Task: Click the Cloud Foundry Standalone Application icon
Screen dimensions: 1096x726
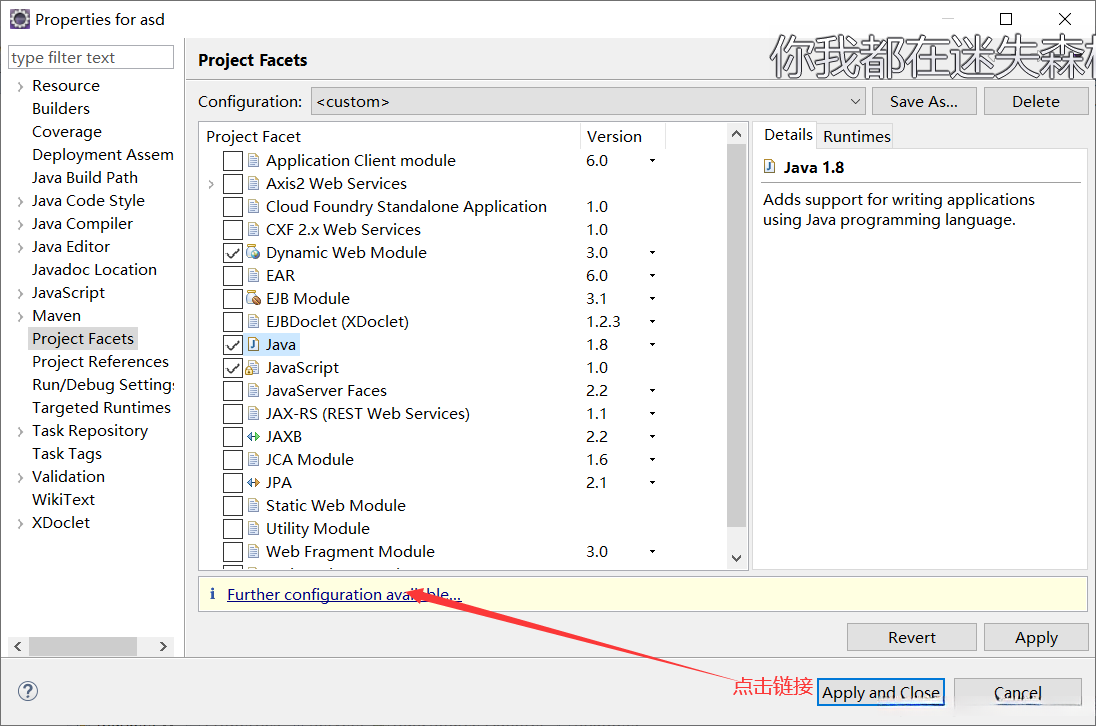Action: pyautogui.click(x=253, y=207)
